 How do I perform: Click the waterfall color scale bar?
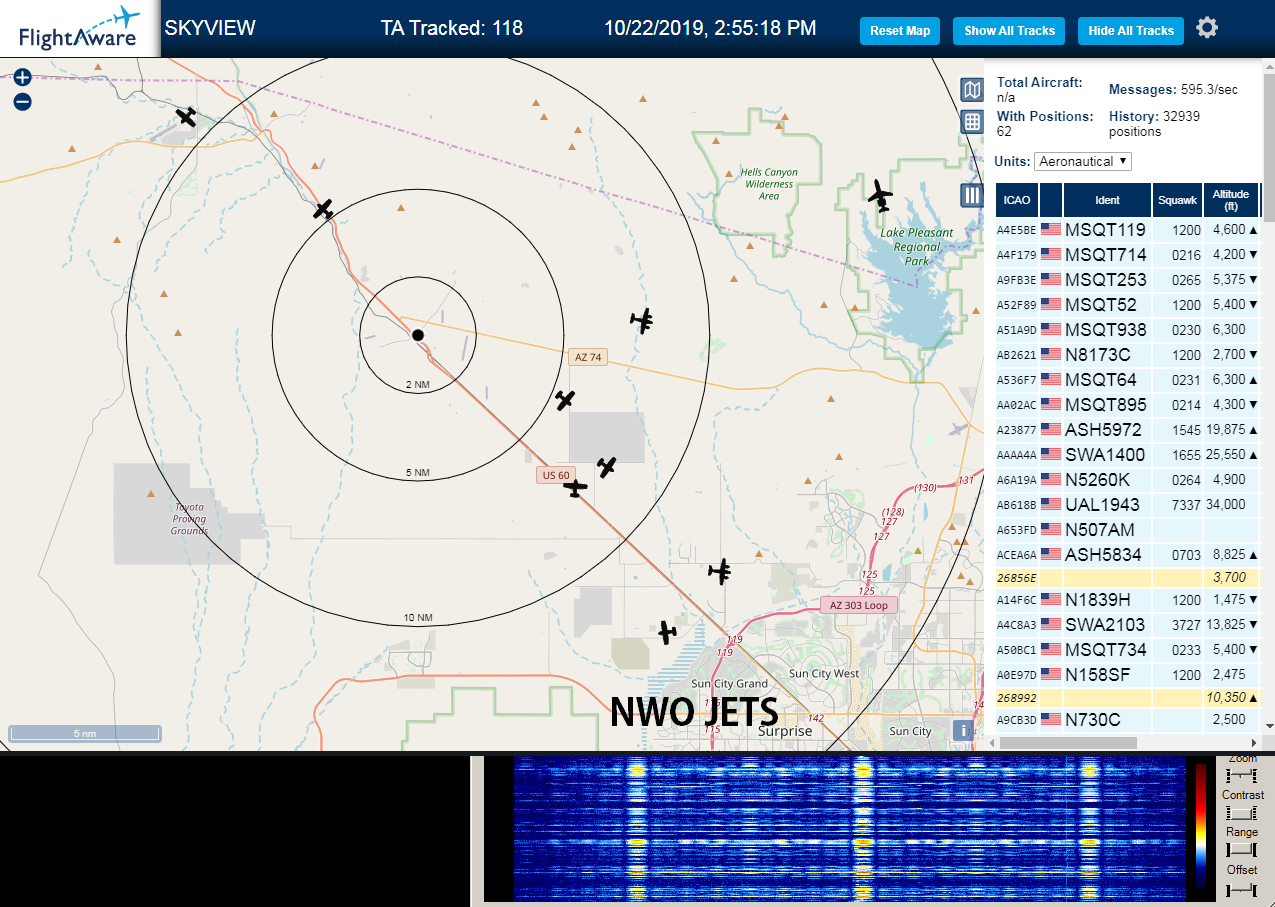(x=1201, y=825)
